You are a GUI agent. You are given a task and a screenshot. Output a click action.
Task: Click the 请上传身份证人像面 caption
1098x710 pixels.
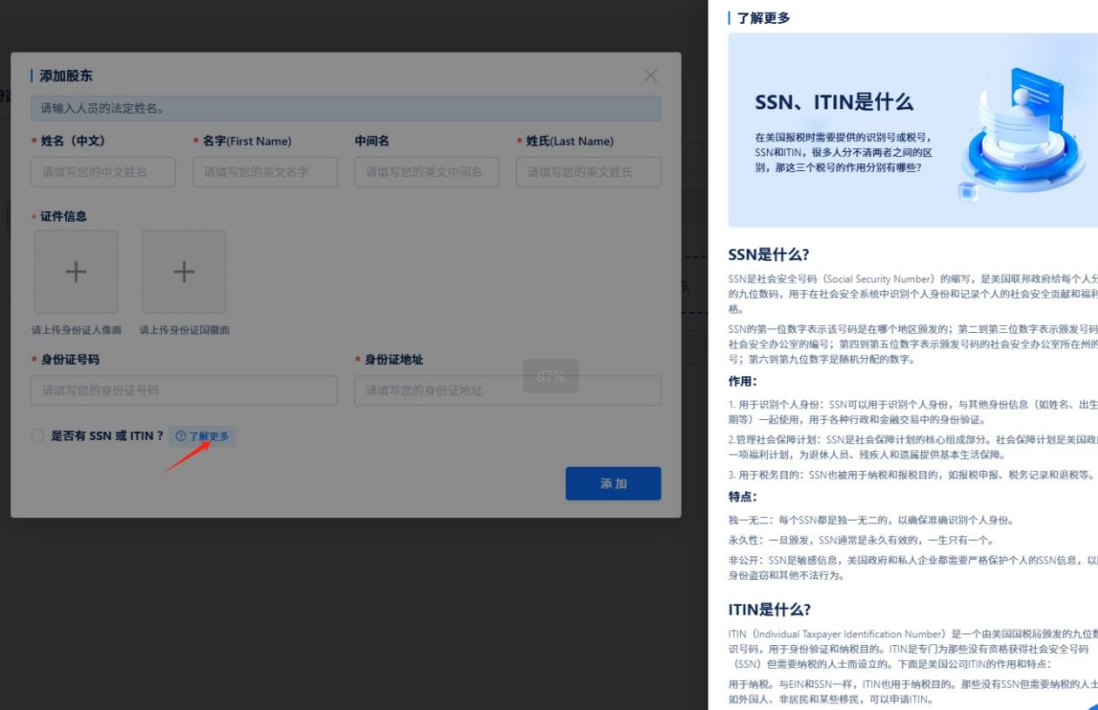click(76, 330)
